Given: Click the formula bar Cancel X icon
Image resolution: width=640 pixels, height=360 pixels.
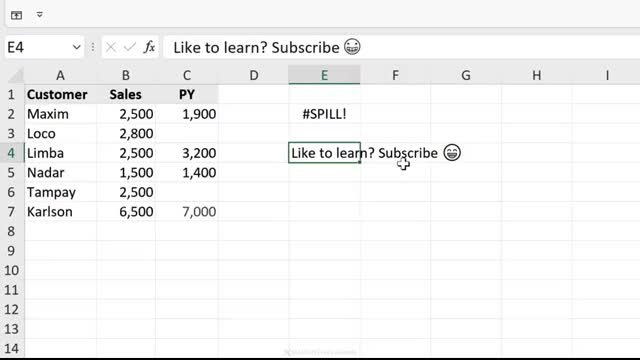Looking at the screenshot, I should pos(111,47).
